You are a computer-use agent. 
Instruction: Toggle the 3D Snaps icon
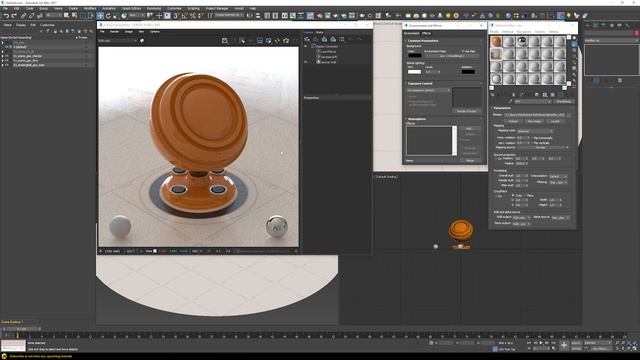click(x=176, y=16)
